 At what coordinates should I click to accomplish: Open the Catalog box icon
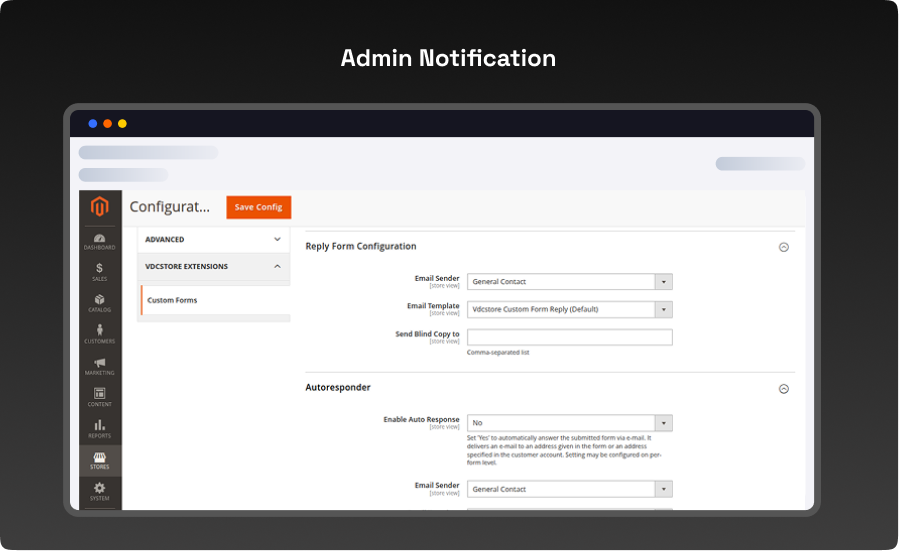click(99, 302)
